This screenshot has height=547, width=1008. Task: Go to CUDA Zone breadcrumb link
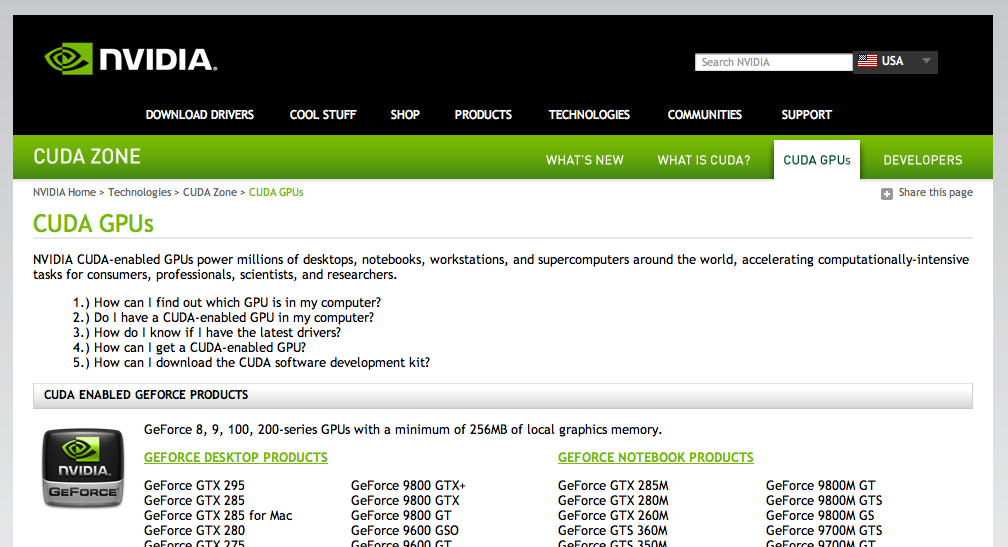click(210, 192)
